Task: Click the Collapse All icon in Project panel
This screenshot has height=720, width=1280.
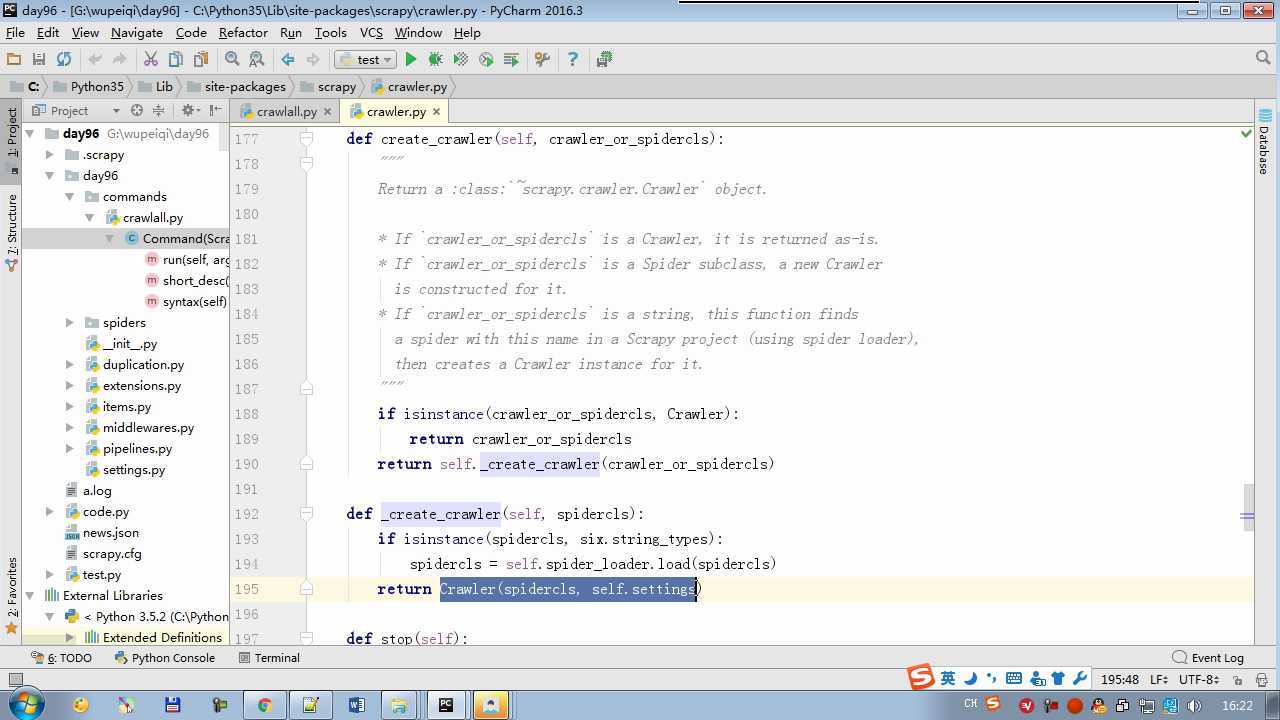Action: tap(160, 111)
